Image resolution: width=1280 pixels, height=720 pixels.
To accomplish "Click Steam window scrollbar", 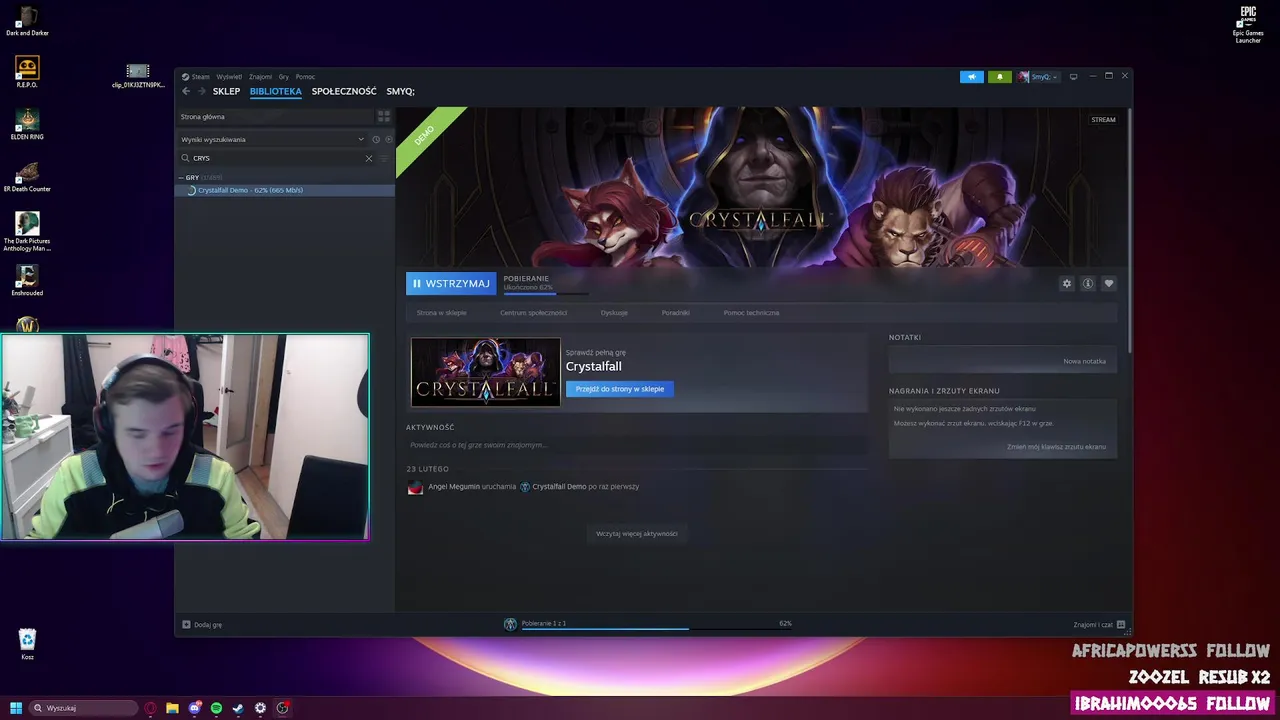I will tap(1129, 230).
